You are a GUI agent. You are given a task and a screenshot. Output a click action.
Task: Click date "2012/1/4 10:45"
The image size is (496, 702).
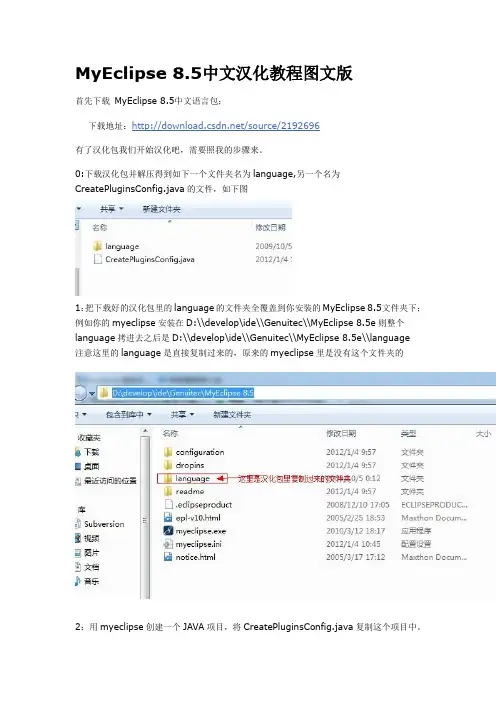353,544
